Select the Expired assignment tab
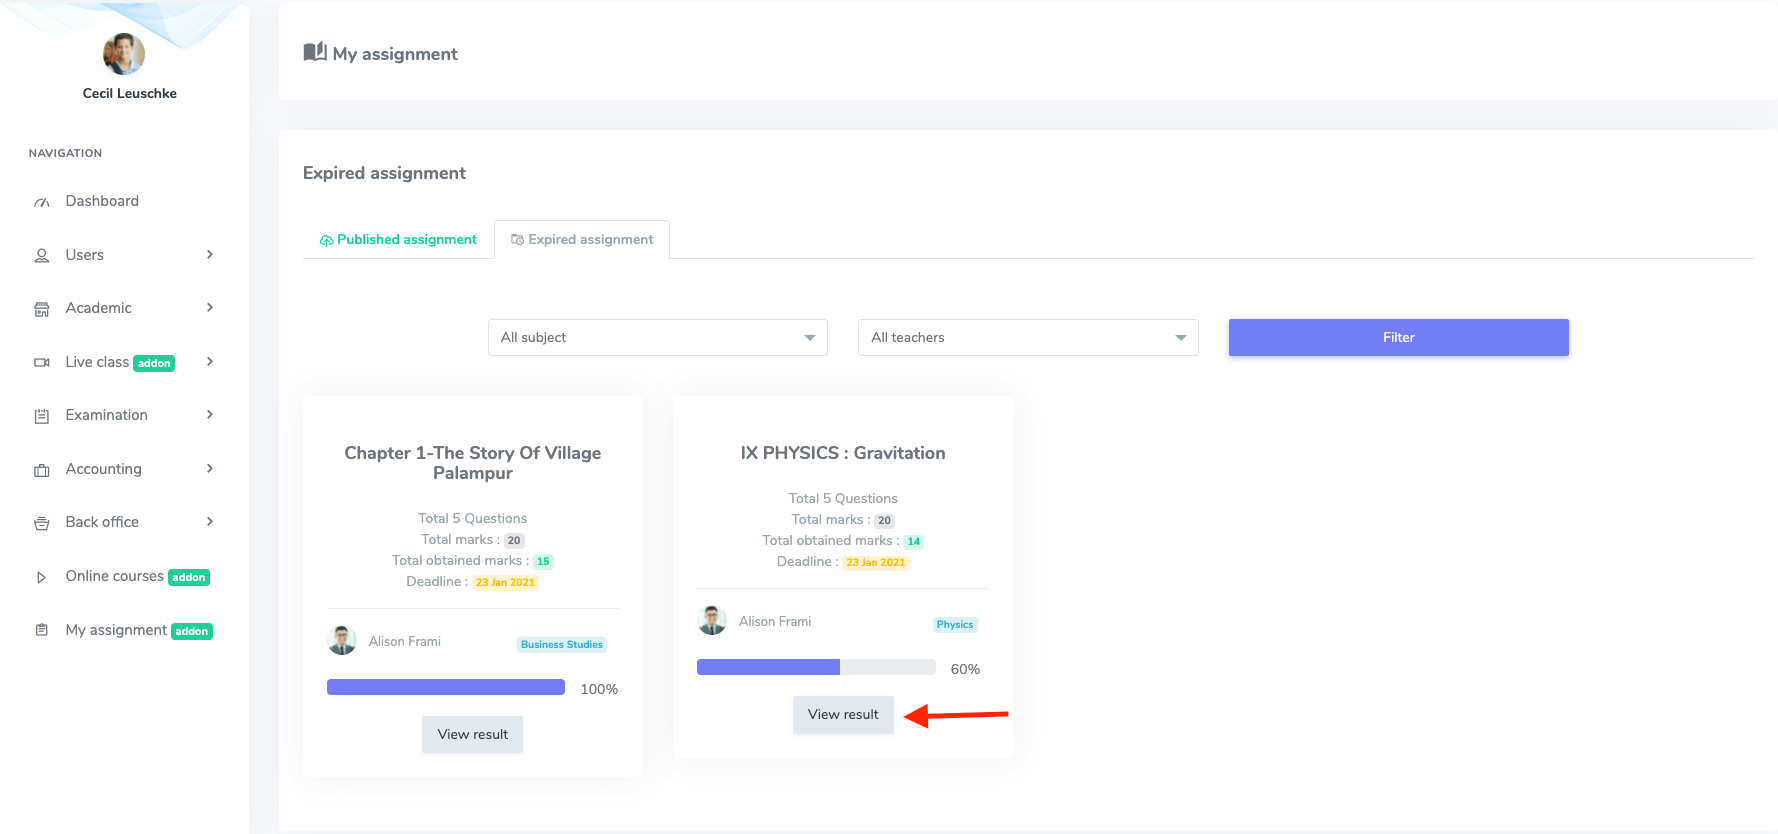The height and width of the screenshot is (834, 1778). 582,240
